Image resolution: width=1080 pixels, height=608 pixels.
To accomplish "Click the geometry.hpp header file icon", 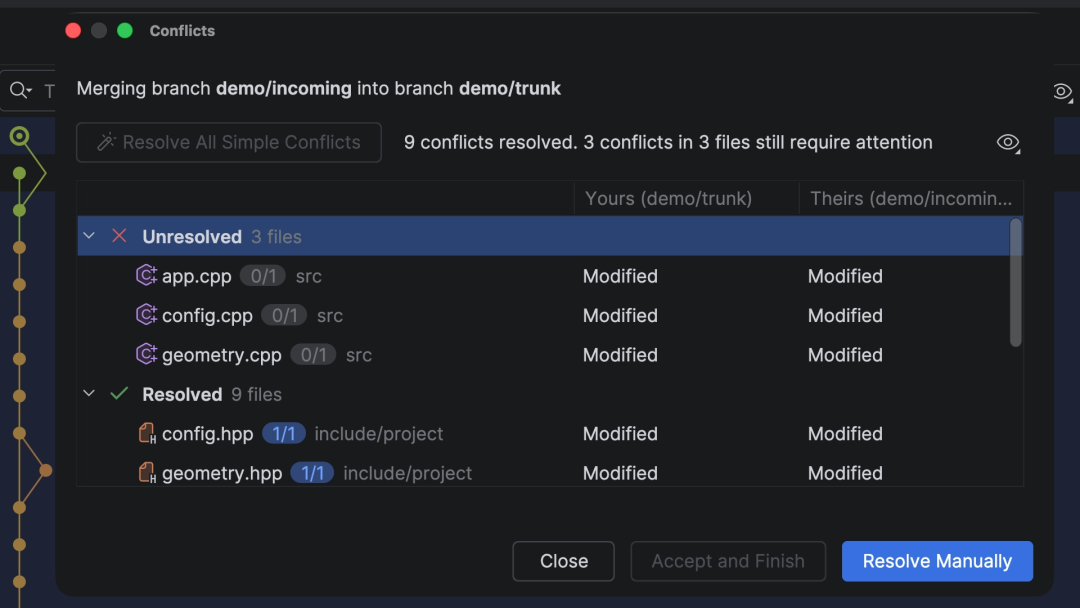I will tap(147, 472).
